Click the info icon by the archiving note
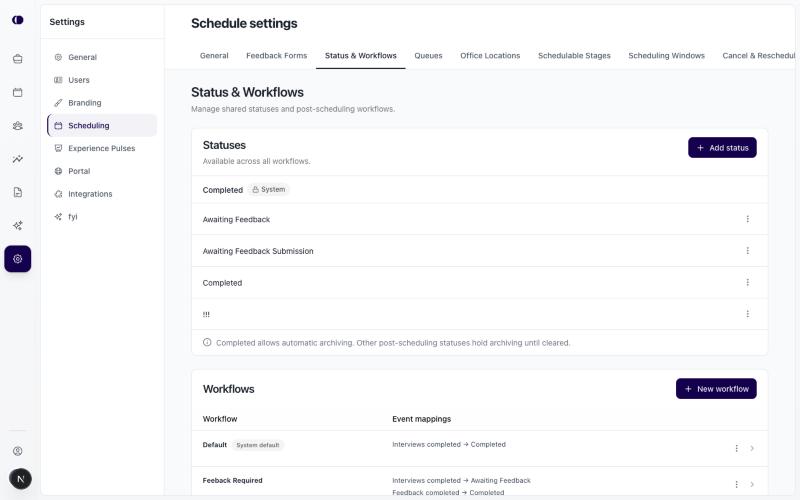Image resolution: width=800 pixels, height=500 pixels. click(207, 342)
